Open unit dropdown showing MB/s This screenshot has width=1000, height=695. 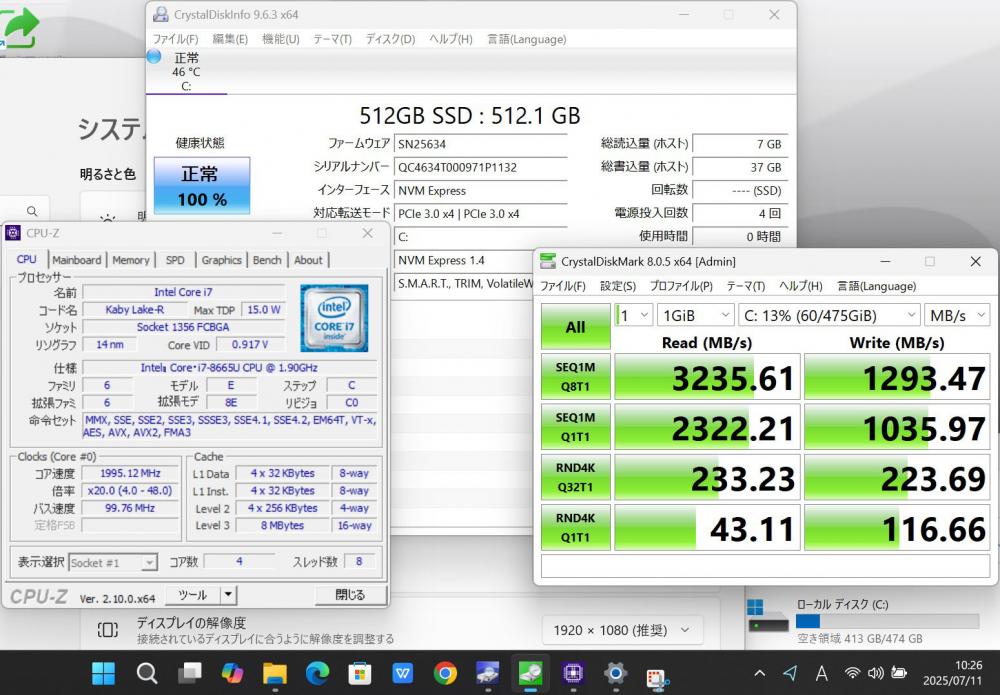click(958, 315)
